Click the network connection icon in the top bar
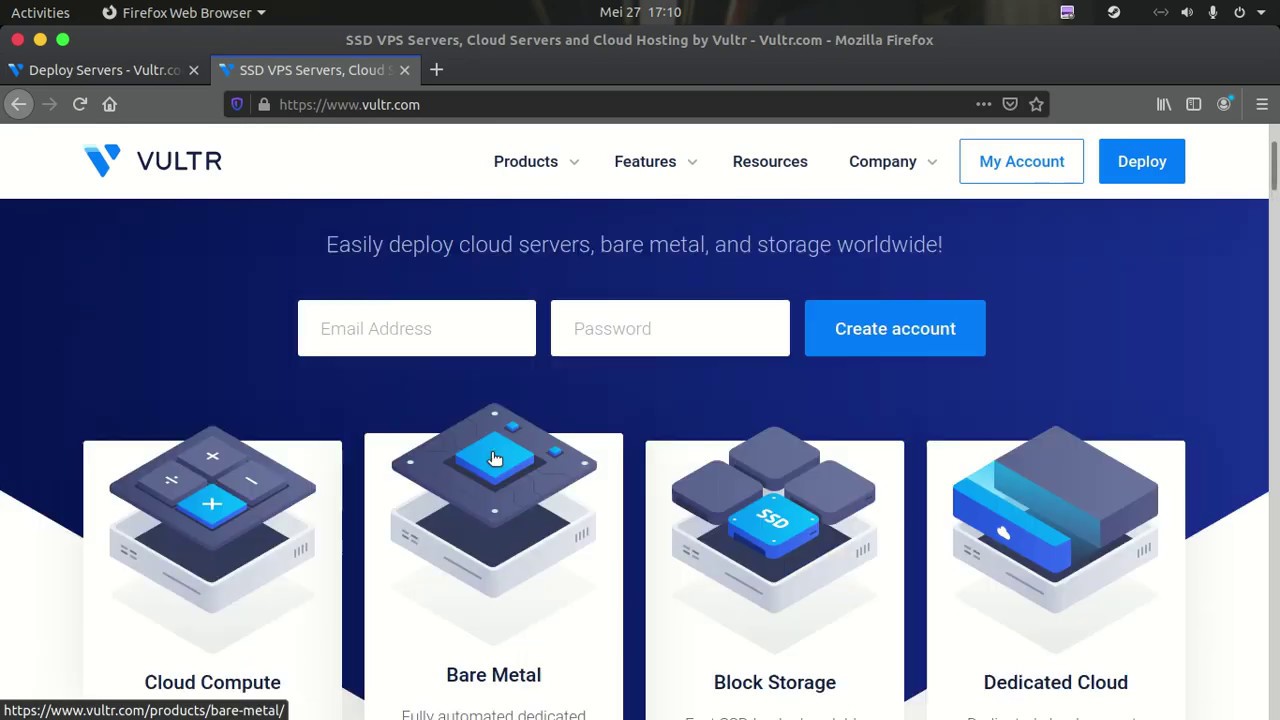 point(1160,12)
